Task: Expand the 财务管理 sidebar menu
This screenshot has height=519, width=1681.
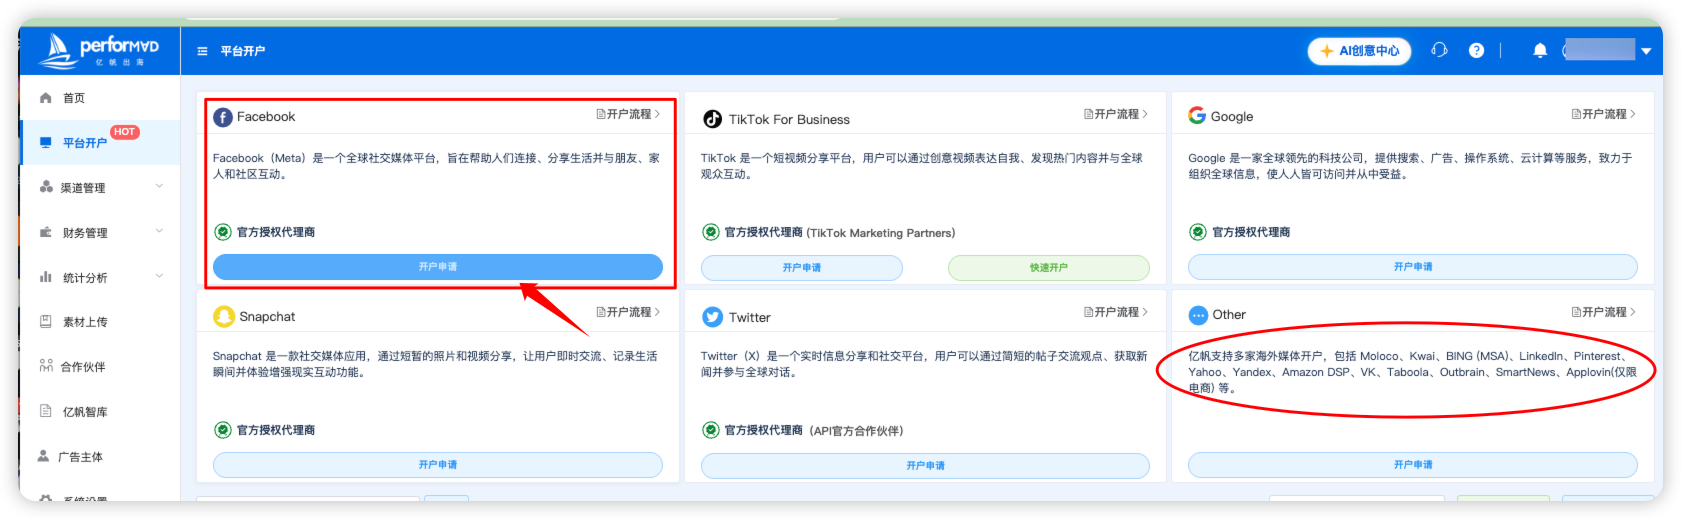Action: 99,233
